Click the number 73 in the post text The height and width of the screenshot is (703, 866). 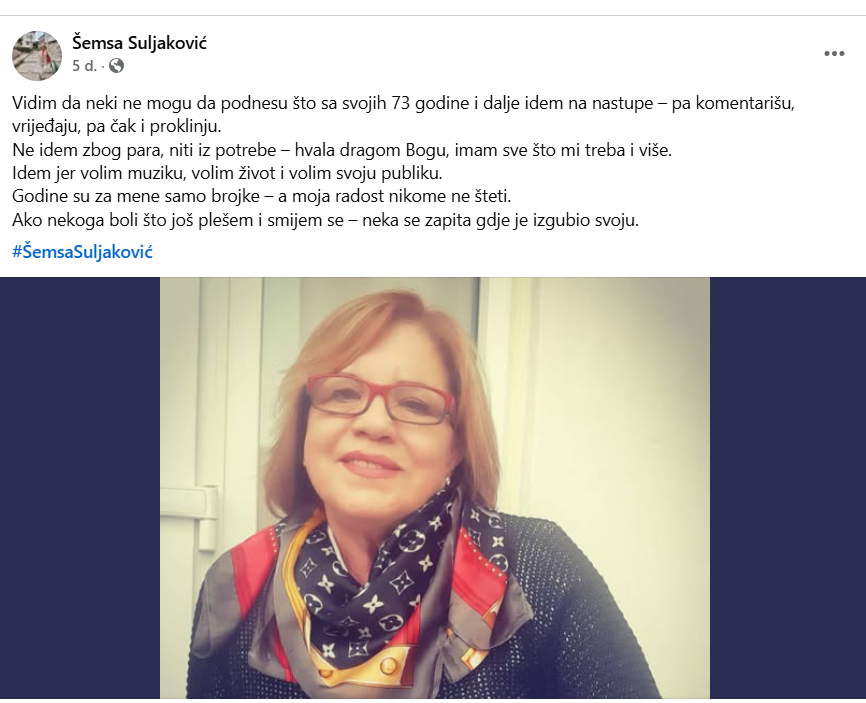click(401, 103)
